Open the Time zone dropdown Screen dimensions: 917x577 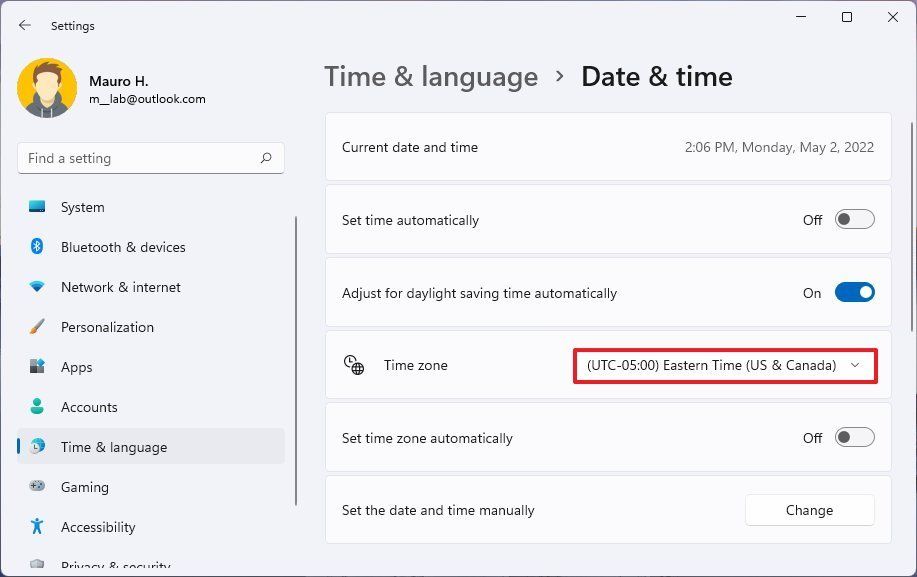point(724,365)
